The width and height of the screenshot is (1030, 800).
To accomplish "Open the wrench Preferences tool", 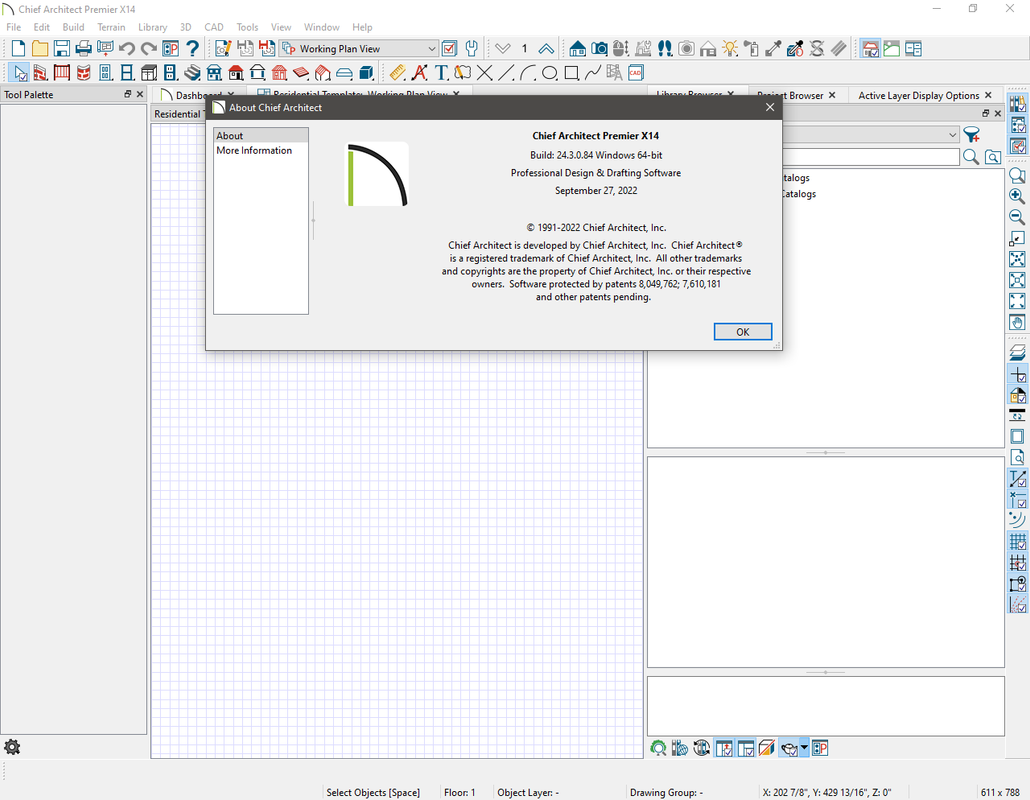I will coord(471,49).
